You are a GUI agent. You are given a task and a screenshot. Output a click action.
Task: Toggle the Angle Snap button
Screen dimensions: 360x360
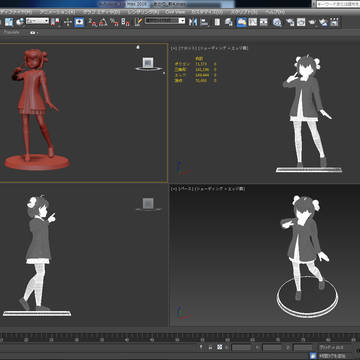coord(103,22)
